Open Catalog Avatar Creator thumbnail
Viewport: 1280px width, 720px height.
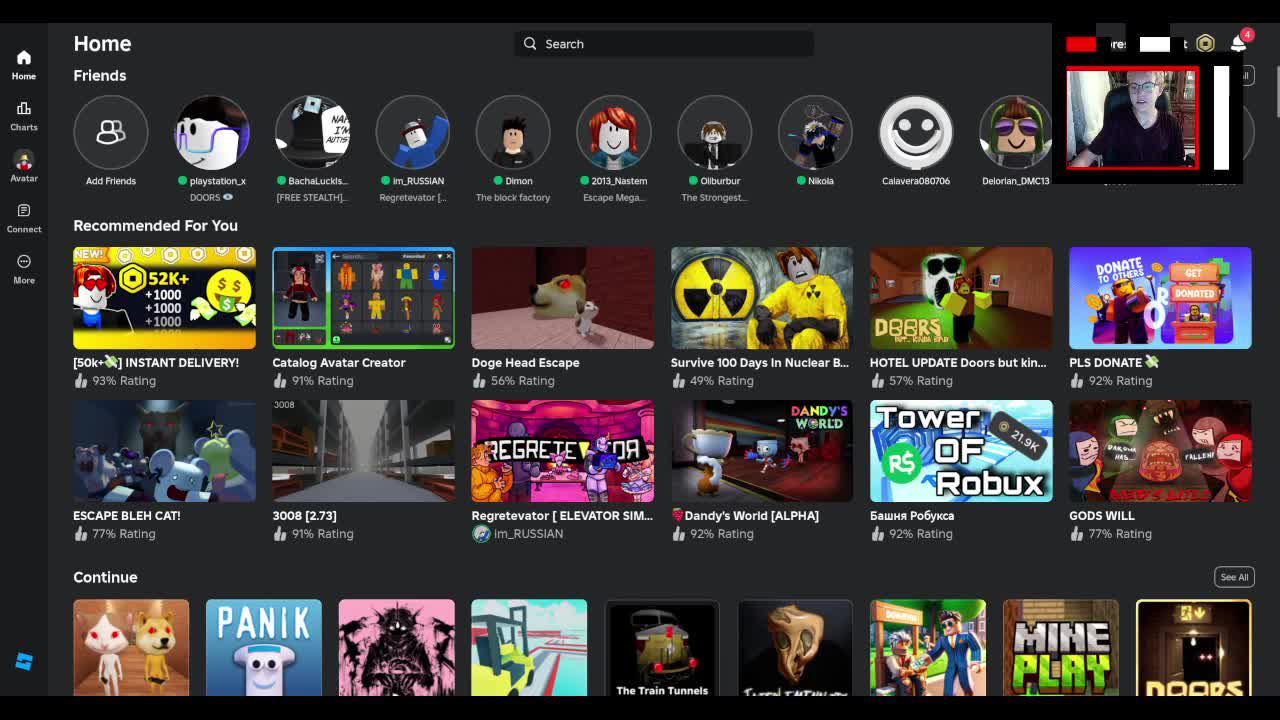363,298
